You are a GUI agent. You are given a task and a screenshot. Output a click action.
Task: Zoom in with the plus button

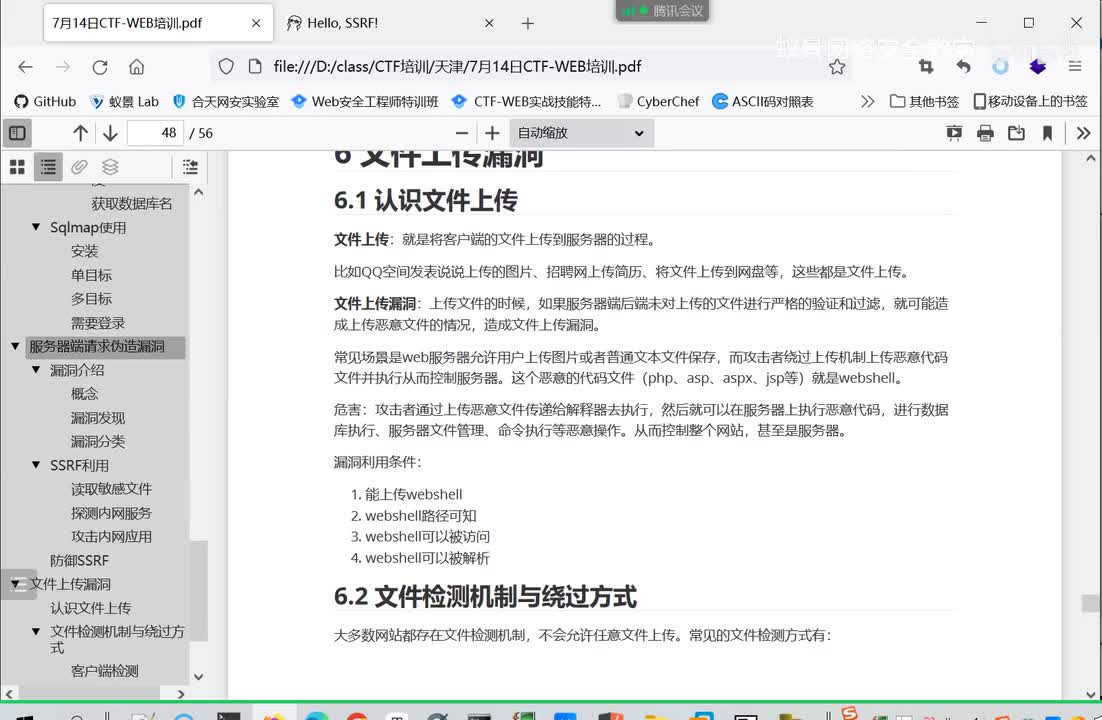tap(493, 133)
